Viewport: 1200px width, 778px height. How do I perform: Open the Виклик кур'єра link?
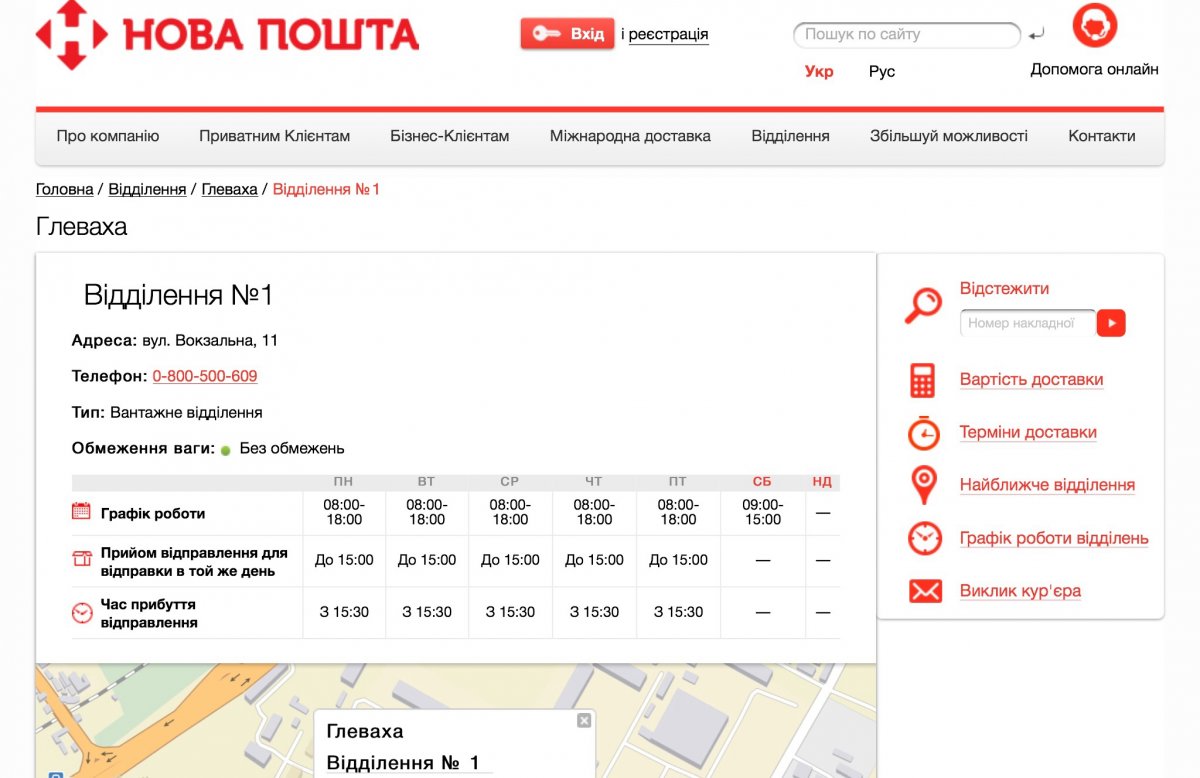pyautogui.click(x=1020, y=590)
